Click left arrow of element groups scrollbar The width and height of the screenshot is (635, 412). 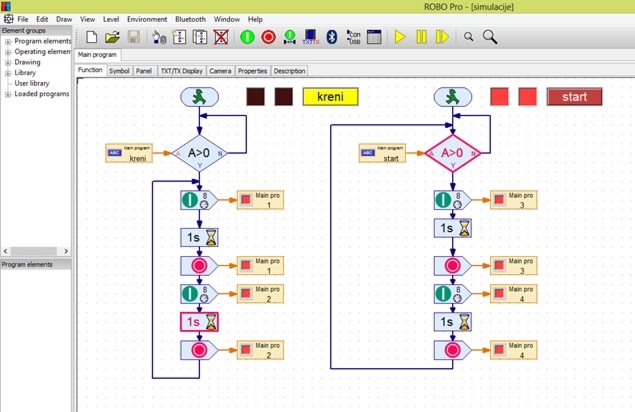tap(6, 251)
